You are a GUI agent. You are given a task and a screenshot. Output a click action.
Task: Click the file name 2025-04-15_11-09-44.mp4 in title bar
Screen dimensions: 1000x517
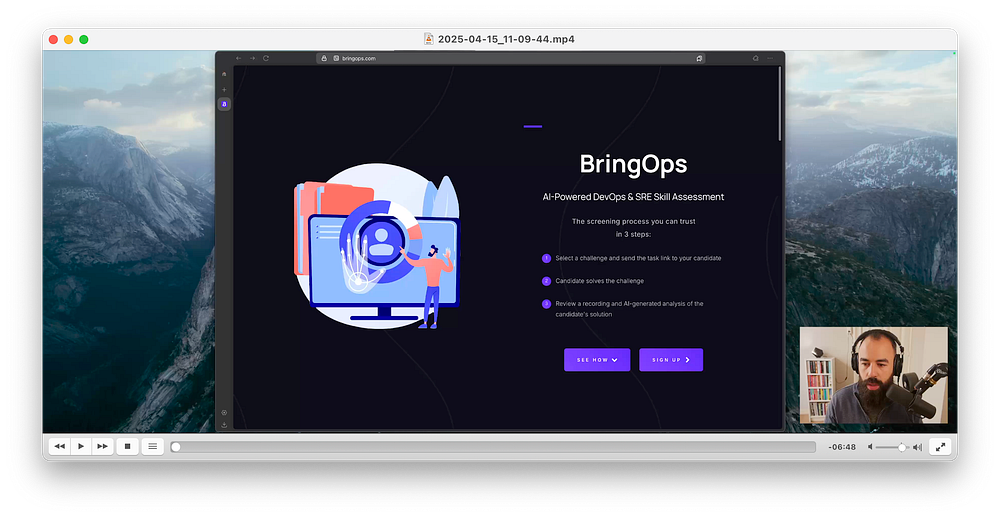(506, 39)
